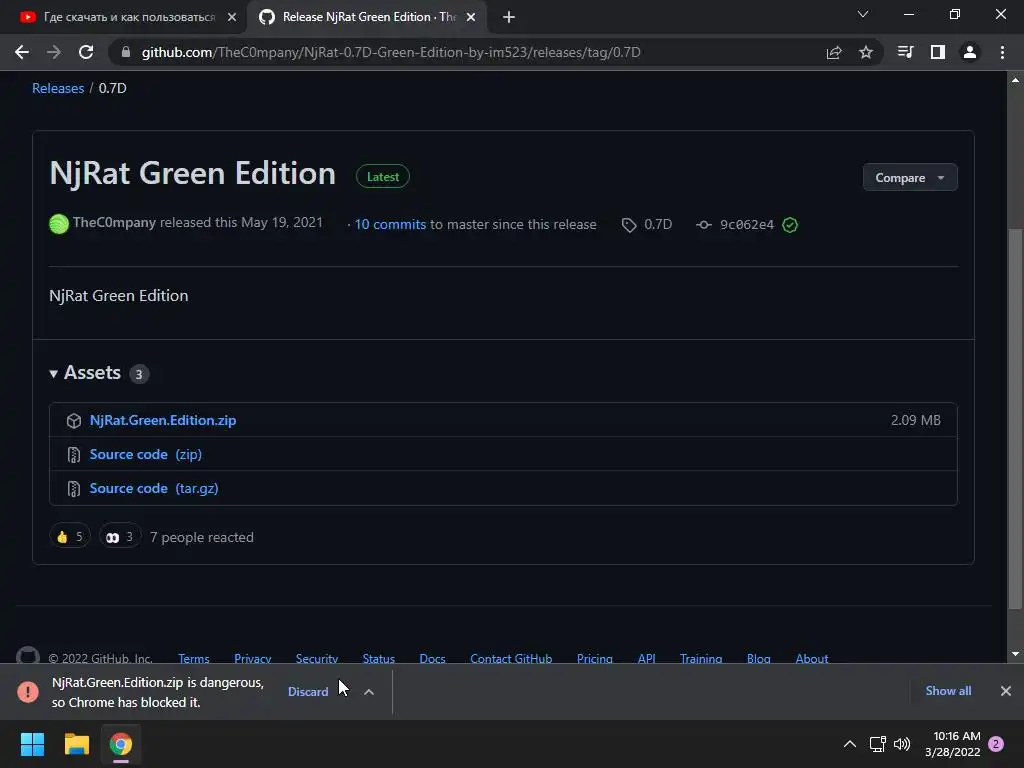This screenshot has height=768, width=1024.
Task: Click the scrollbar down arrow
Action: 1015,654
